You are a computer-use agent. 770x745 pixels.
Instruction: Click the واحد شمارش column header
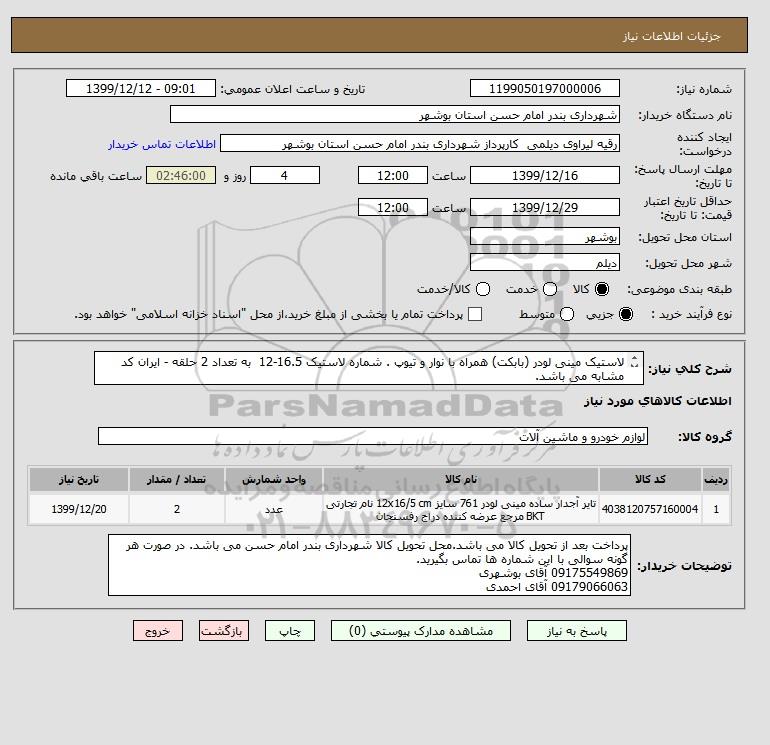[274, 479]
